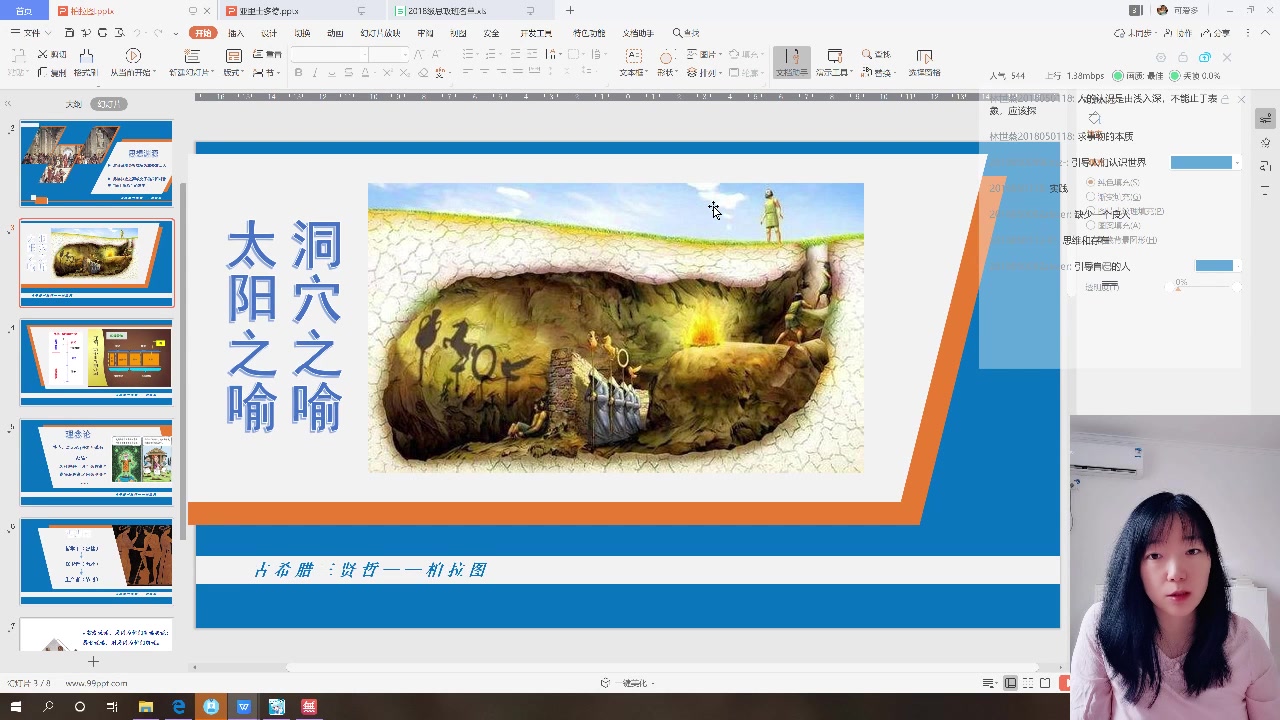Switch to normal view in status bar
Viewport: 1280px width, 720px height.
1011,683
